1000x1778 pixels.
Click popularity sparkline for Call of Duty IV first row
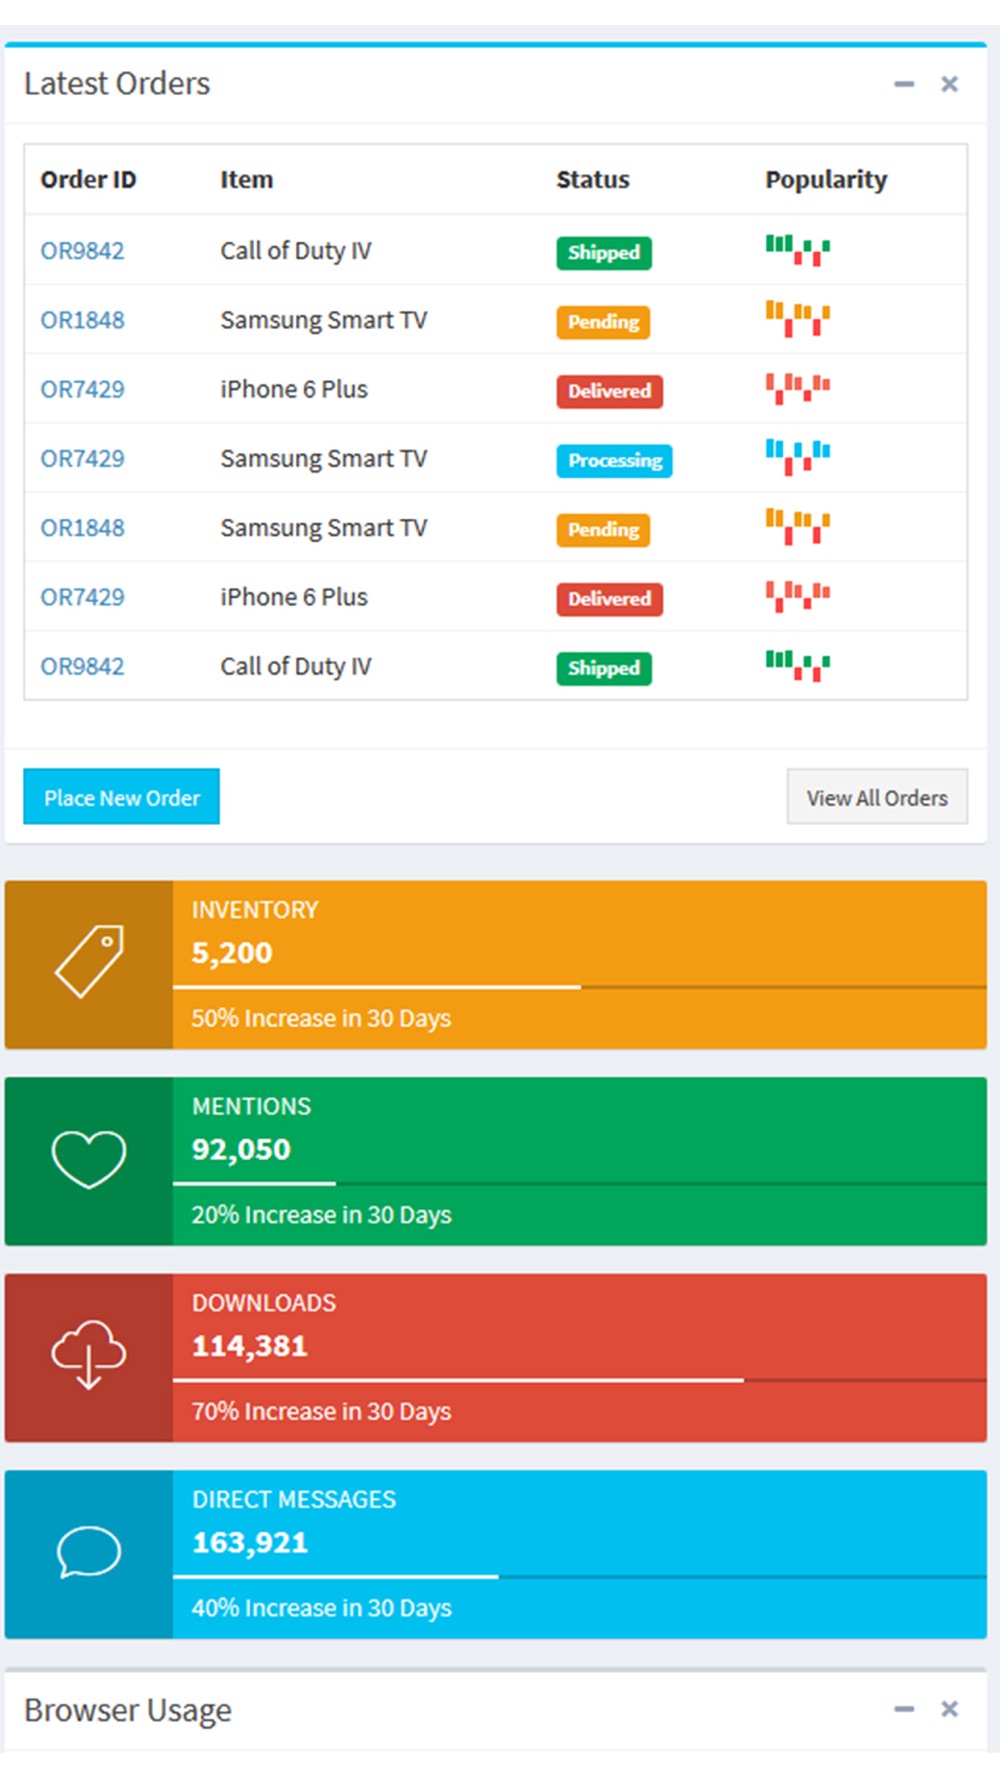point(797,250)
